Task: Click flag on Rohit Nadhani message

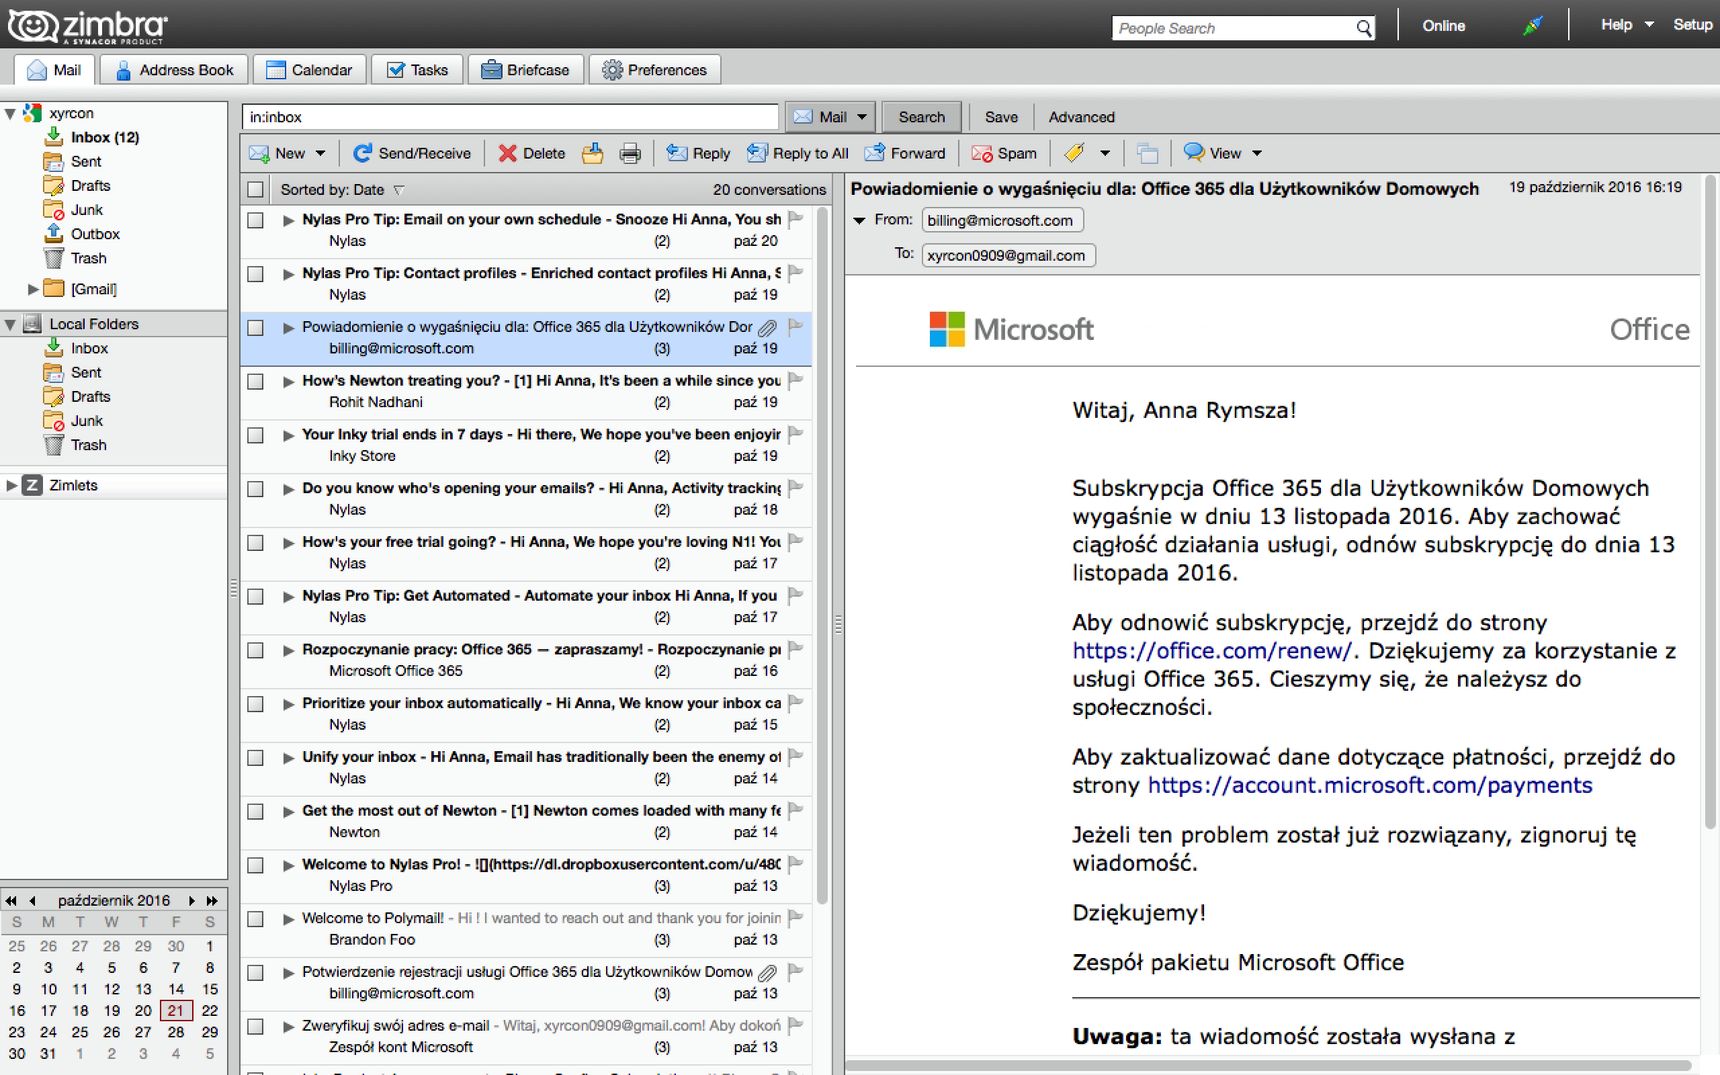Action: pyautogui.click(x=796, y=380)
